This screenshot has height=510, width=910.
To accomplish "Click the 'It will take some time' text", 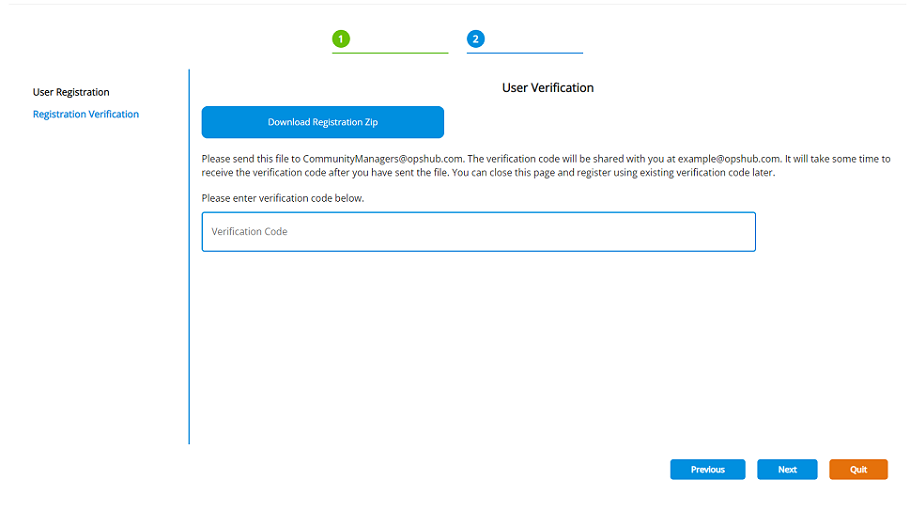I will (x=837, y=159).
